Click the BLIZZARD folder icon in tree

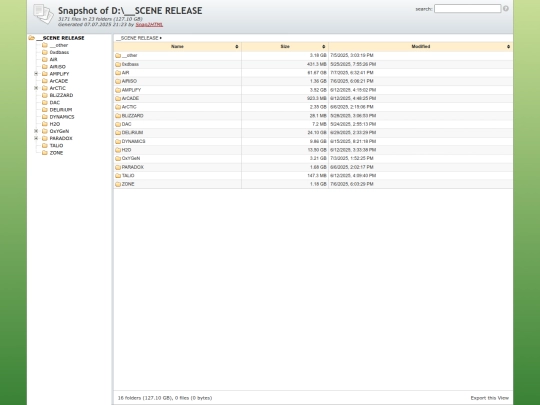[x=45, y=95]
